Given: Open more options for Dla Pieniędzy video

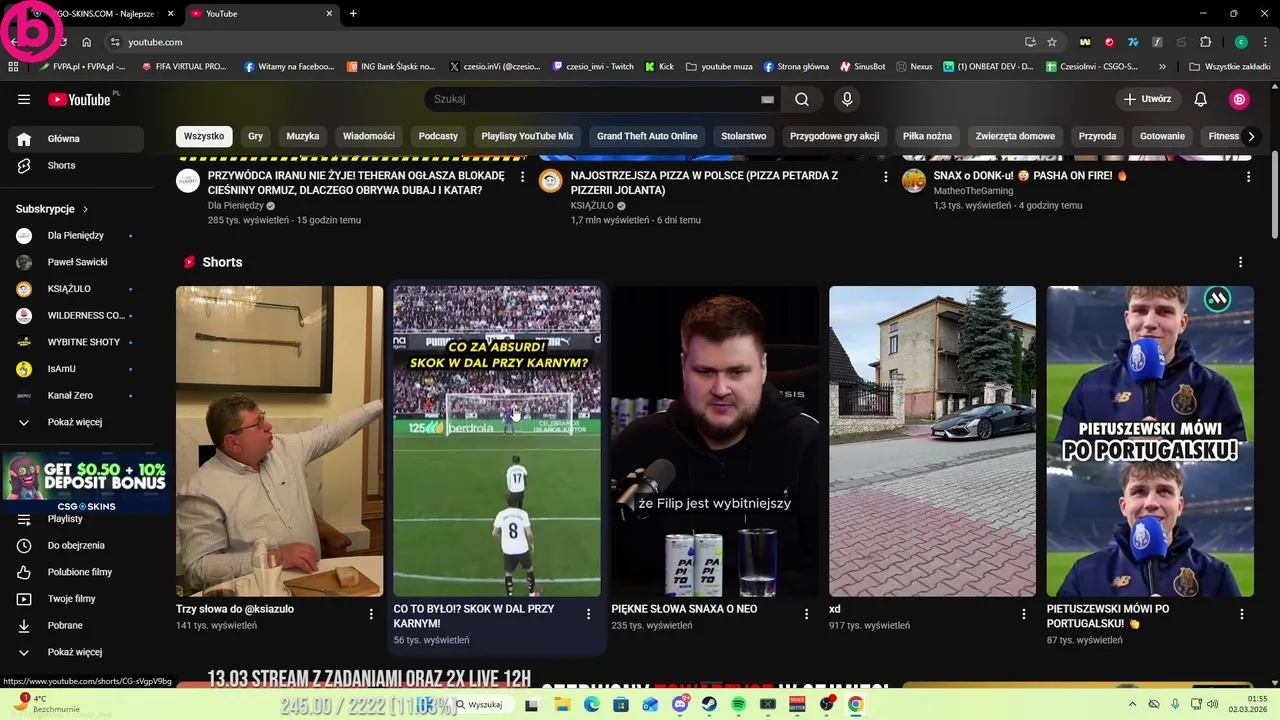Looking at the screenshot, I should (x=522, y=176).
